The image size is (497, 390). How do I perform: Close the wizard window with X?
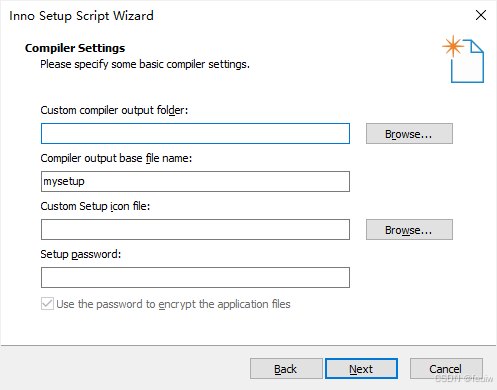point(481,15)
